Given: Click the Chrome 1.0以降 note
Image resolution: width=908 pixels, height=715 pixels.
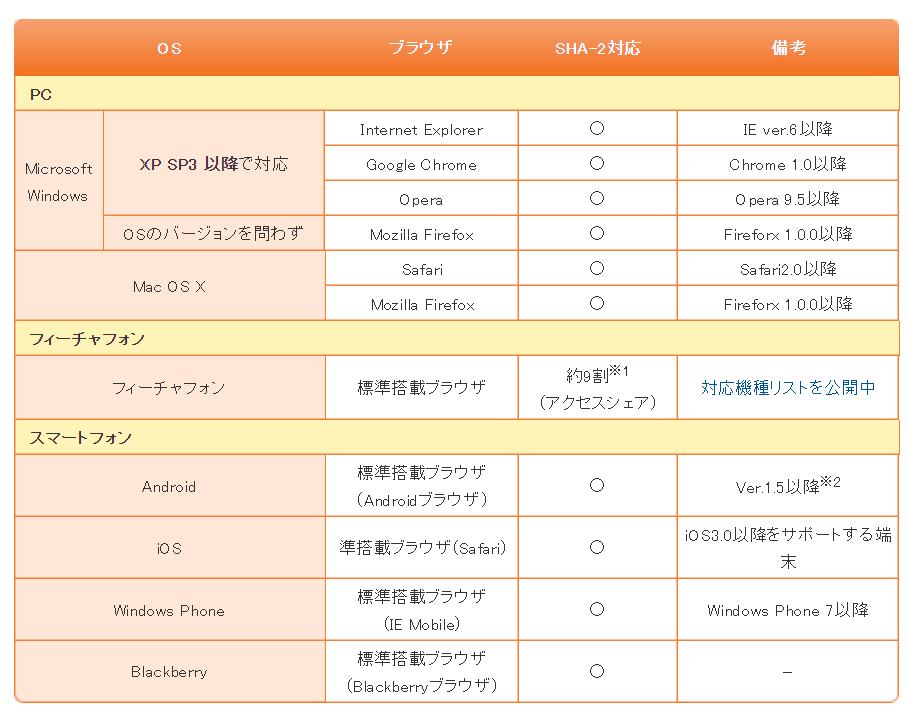Looking at the screenshot, I should tap(788, 164).
